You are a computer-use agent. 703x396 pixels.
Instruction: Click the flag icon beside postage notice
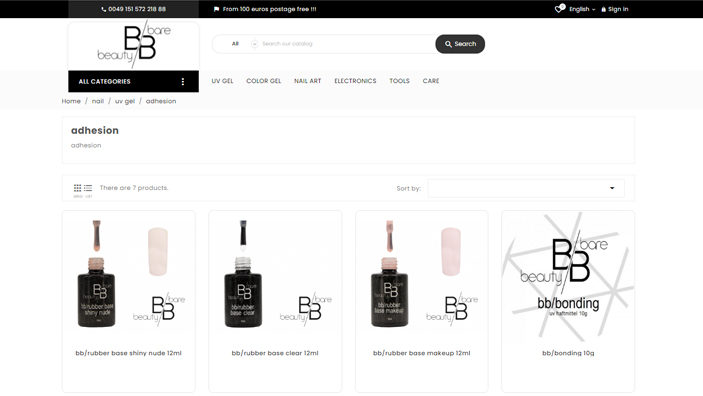217,9
